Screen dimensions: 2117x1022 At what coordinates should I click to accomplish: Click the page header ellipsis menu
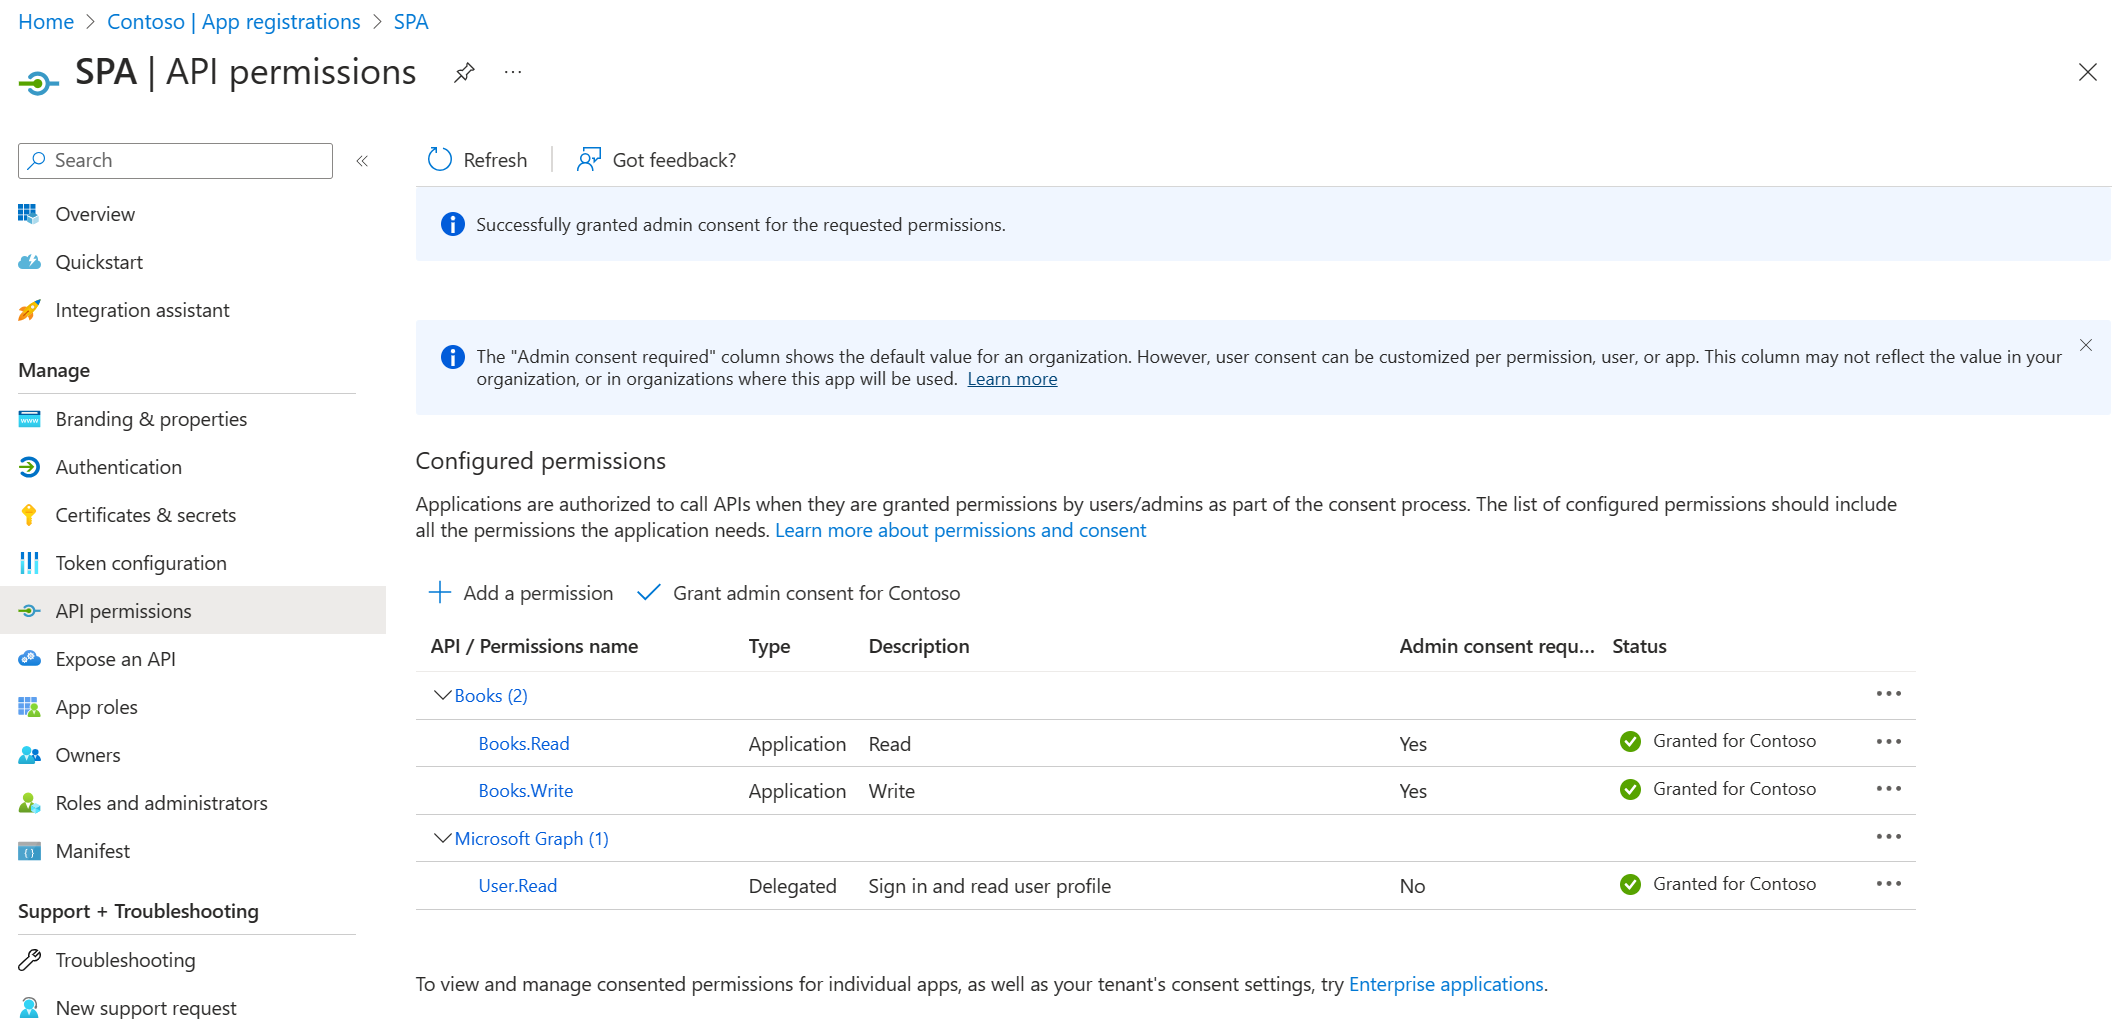point(513,73)
